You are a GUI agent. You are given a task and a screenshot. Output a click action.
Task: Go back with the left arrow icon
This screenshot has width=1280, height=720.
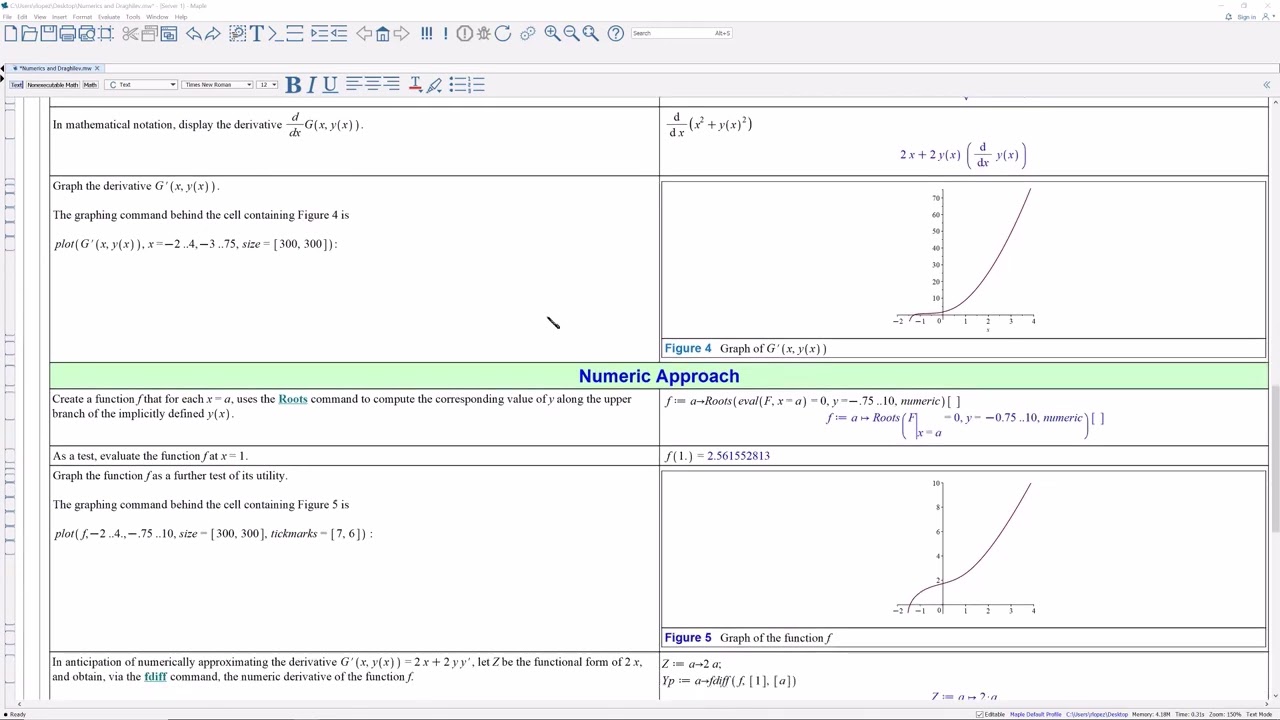pos(364,34)
